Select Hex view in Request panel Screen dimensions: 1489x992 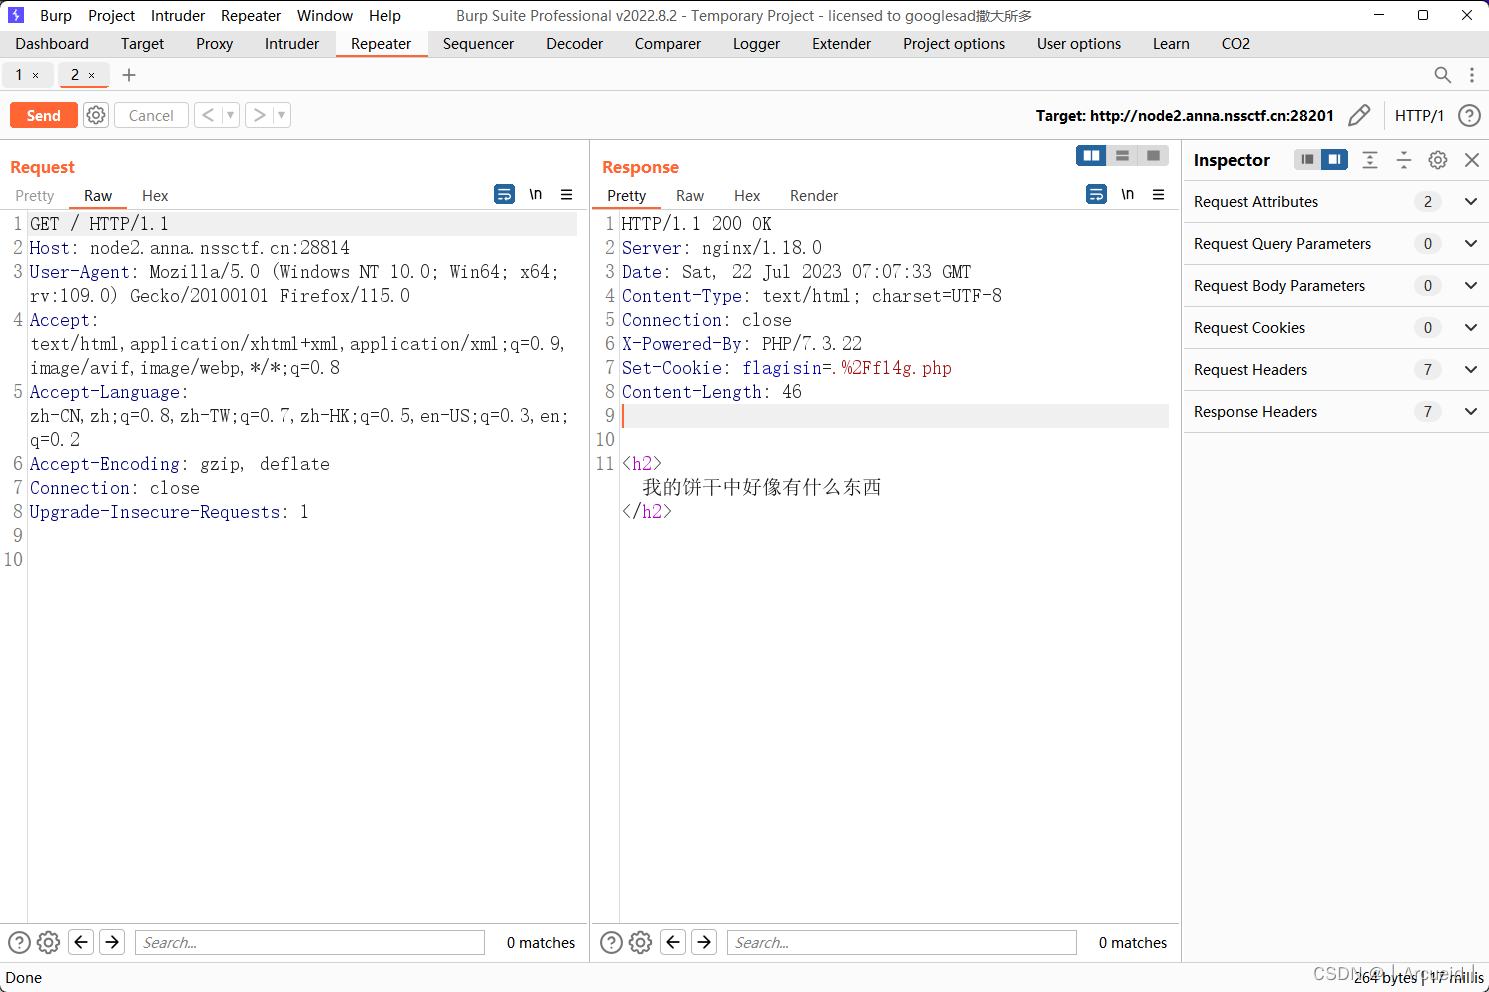point(155,196)
